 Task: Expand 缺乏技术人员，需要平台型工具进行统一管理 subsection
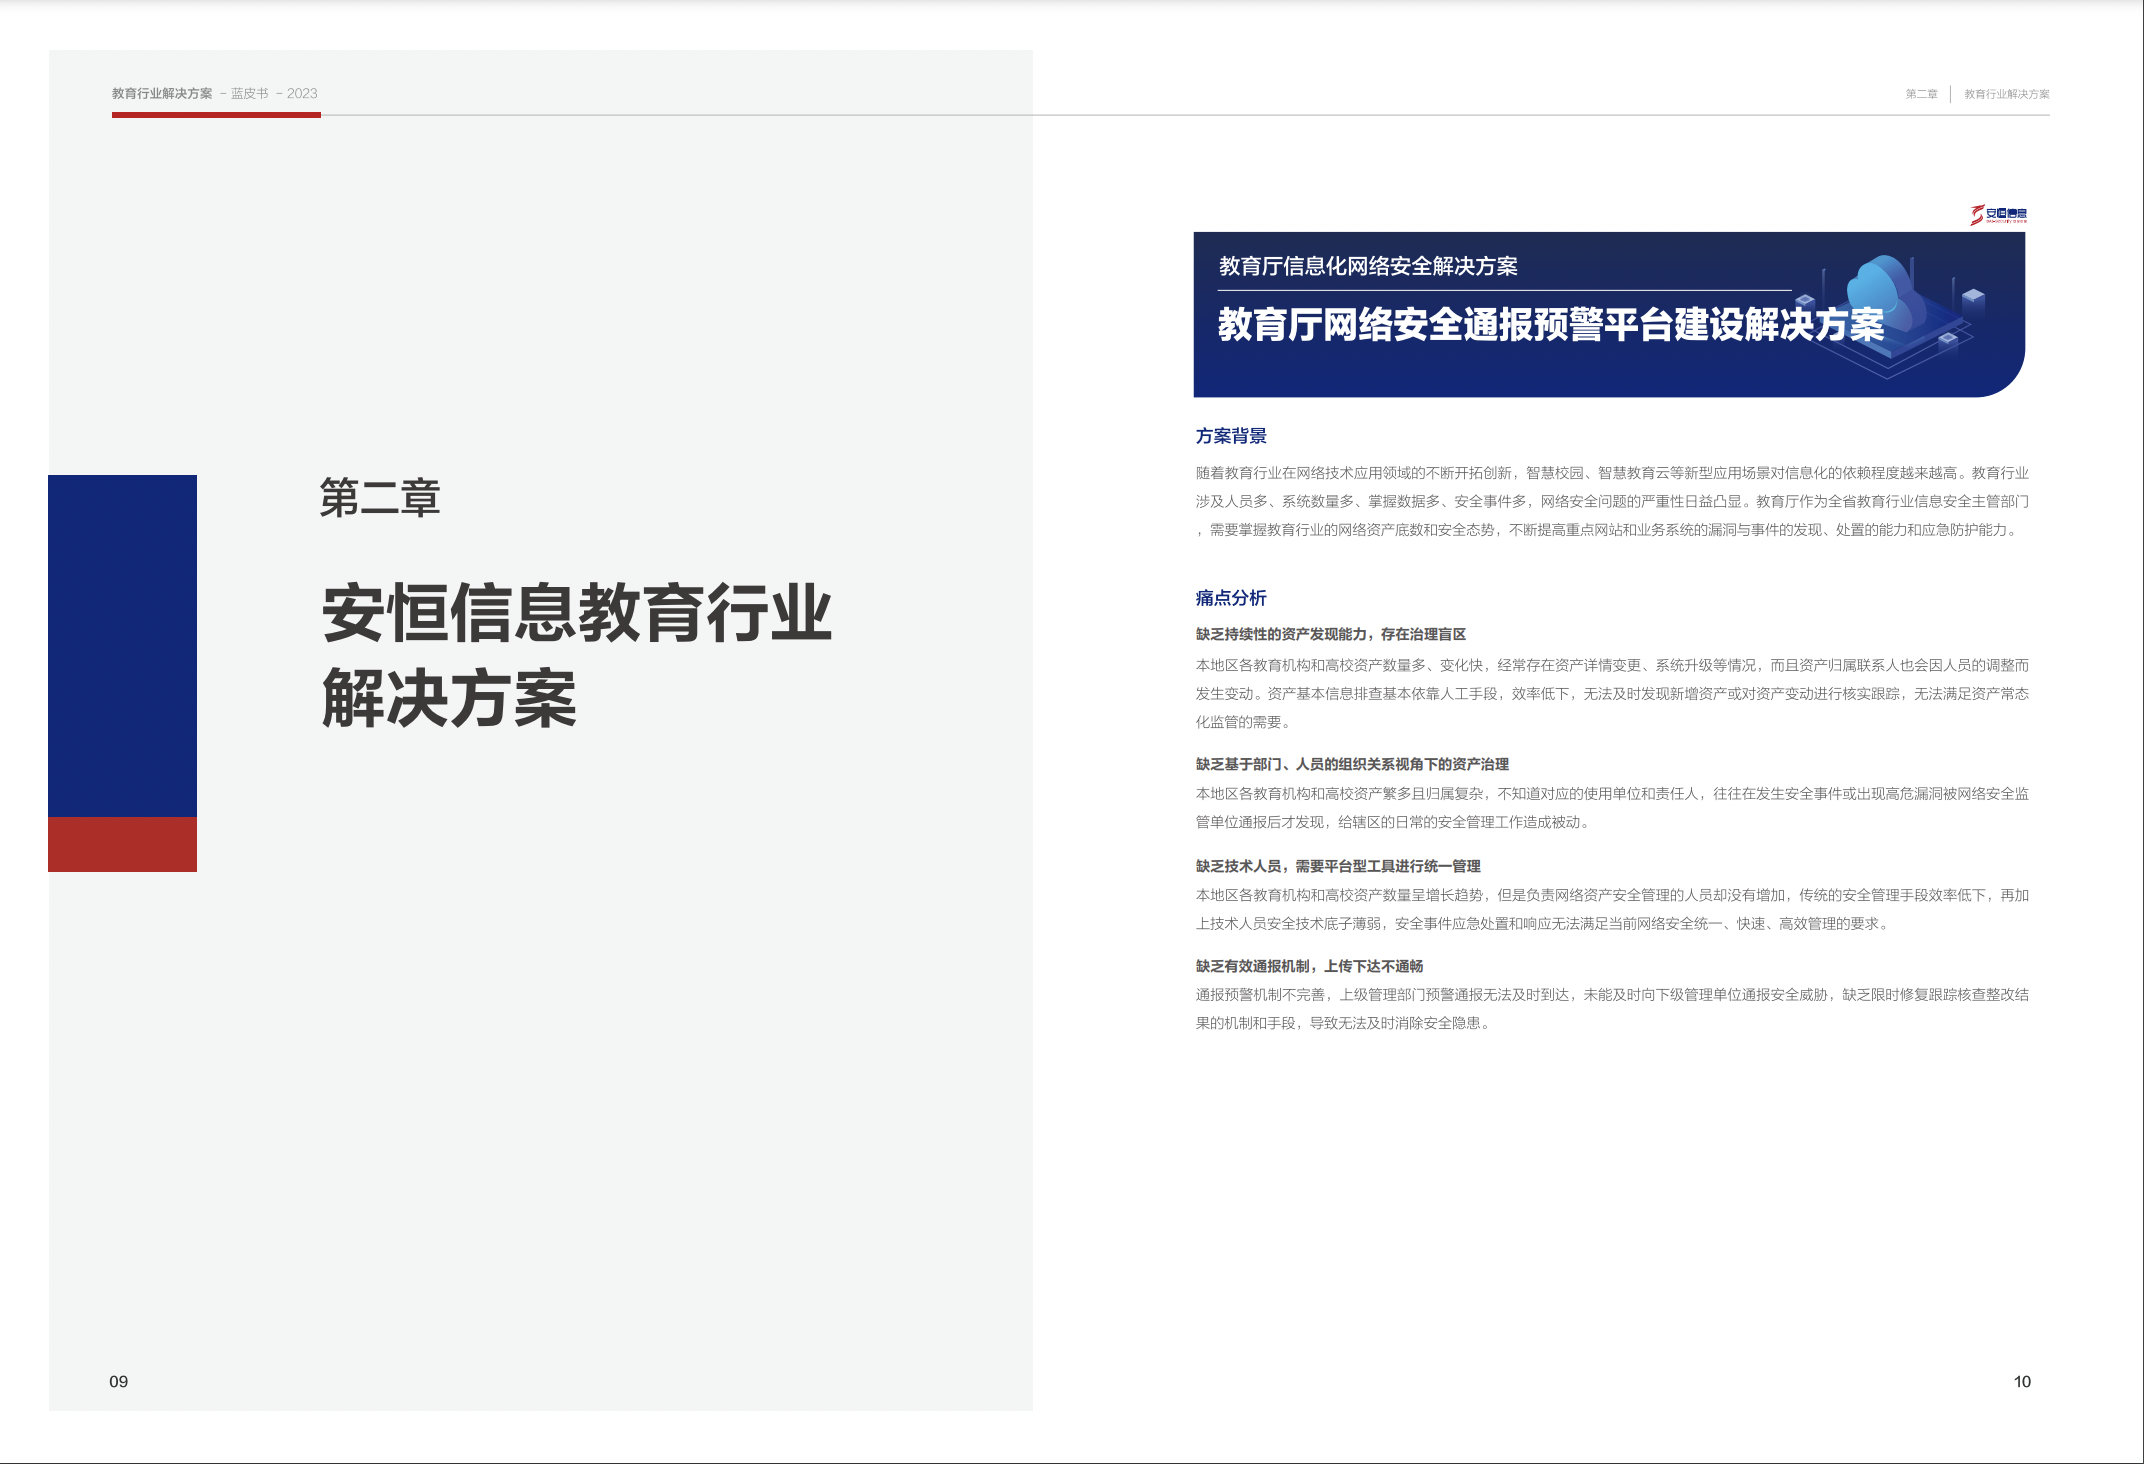pos(1339,868)
